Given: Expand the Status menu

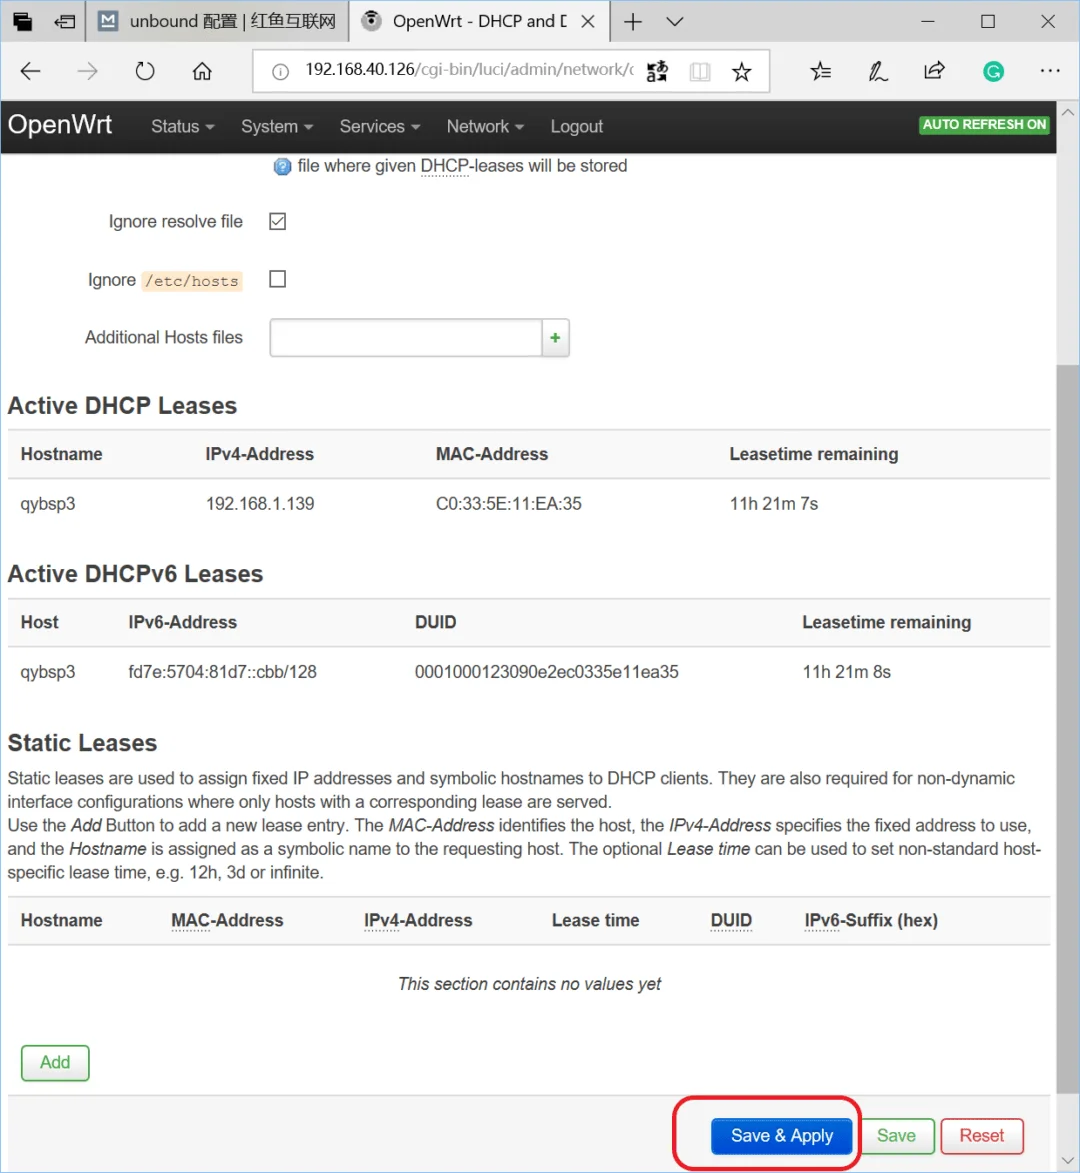Looking at the screenshot, I should click(x=182, y=127).
